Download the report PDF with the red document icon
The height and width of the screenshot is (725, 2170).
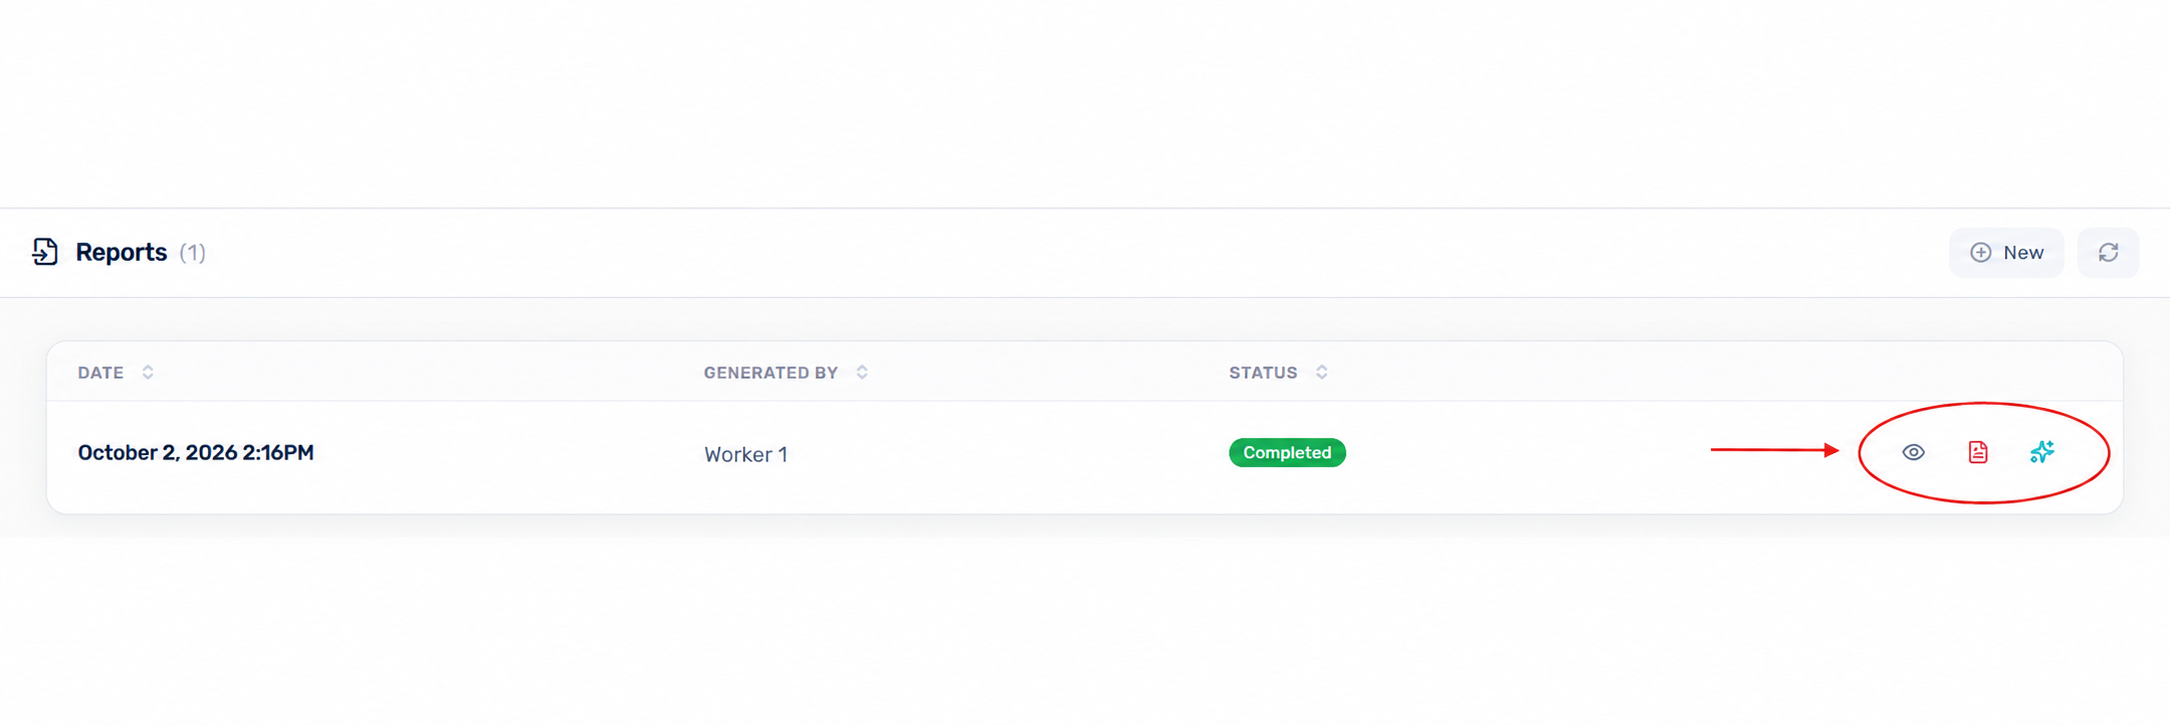1978,452
